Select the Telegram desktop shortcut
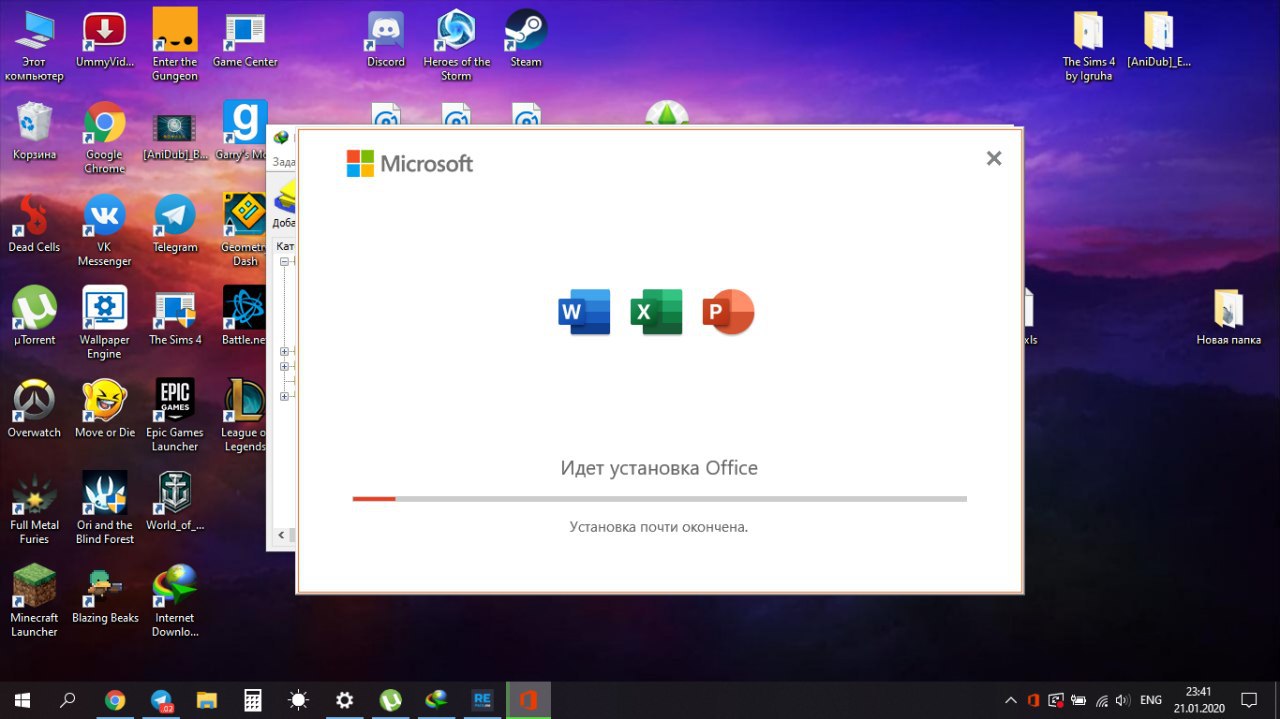This screenshot has height=719, width=1280. click(175, 224)
